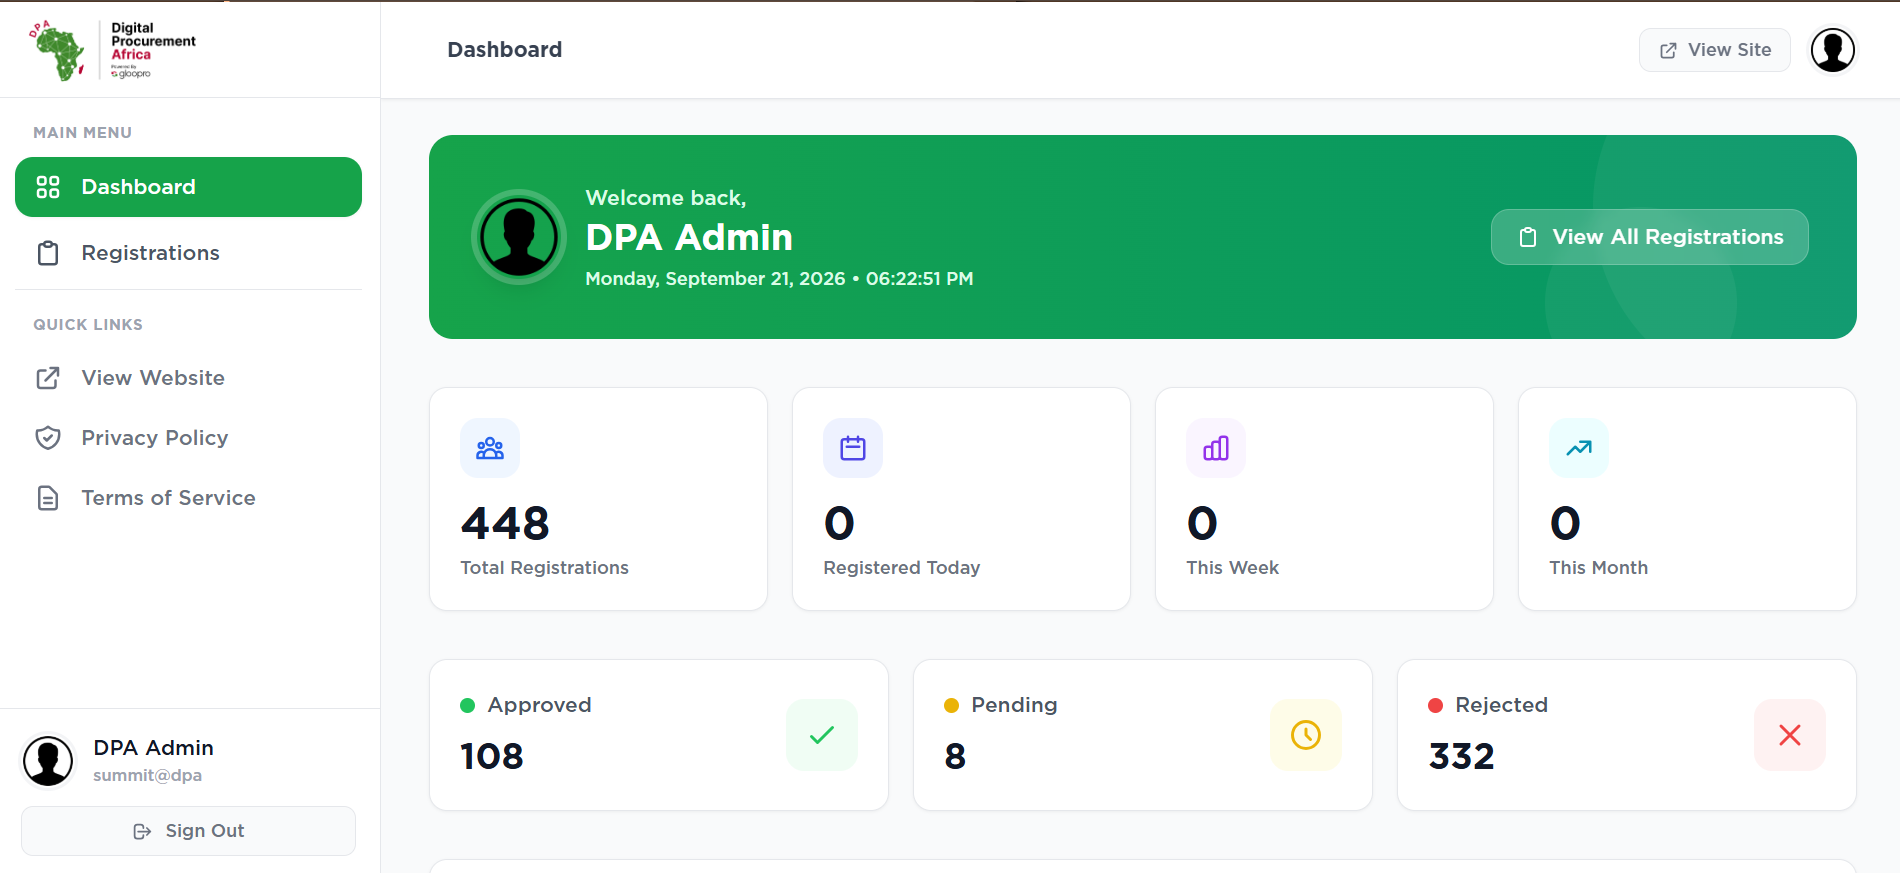Click the date and time text in the banner
1900x873 pixels.
pos(779,279)
